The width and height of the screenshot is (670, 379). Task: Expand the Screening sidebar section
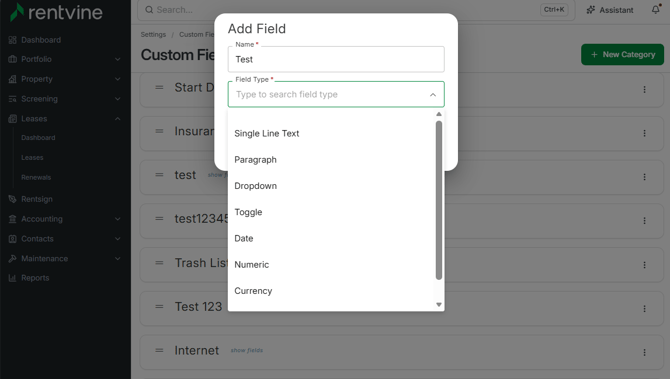118,99
